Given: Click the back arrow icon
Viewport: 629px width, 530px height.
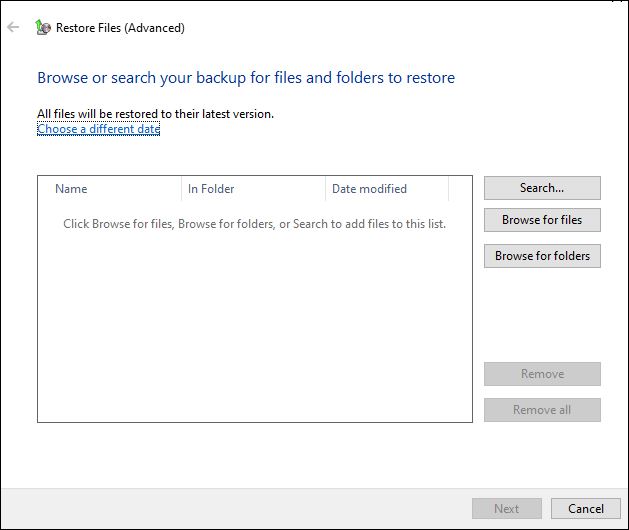Looking at the screenshot, I should click(13, 27).
